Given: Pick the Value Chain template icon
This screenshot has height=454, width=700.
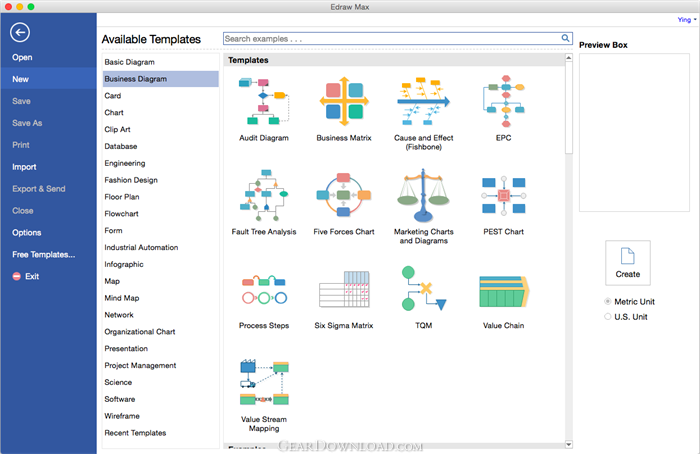Looking at the screenshot, I should pos(504,291).
